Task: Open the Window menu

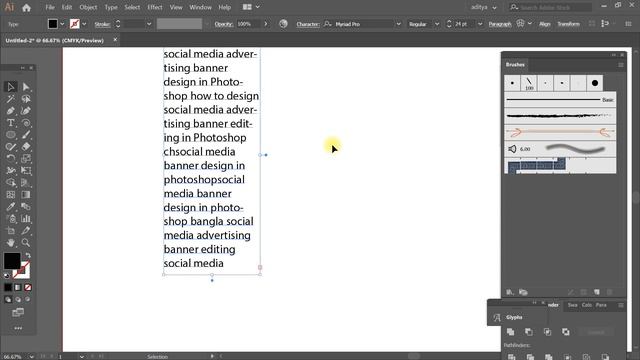Action: pyautogui.click(x=200, y=7)
